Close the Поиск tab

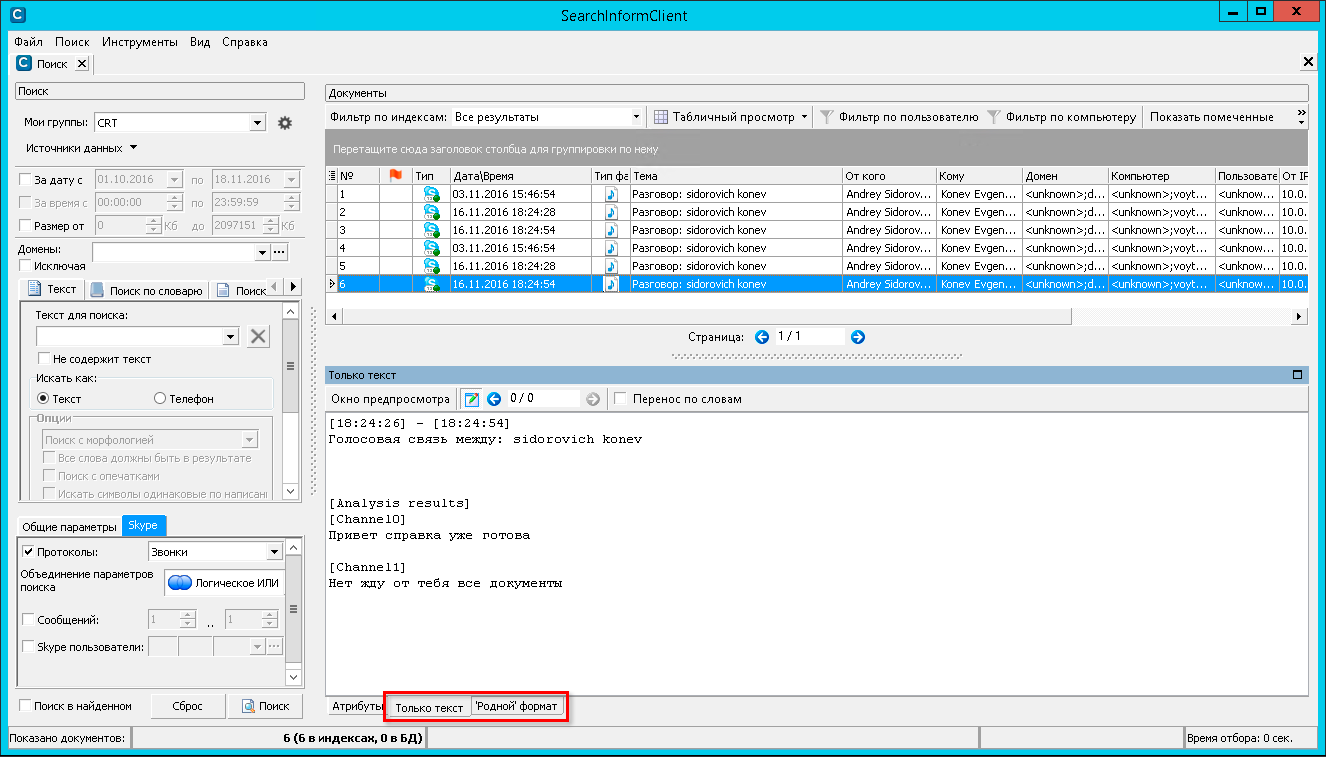click(82, 64)
